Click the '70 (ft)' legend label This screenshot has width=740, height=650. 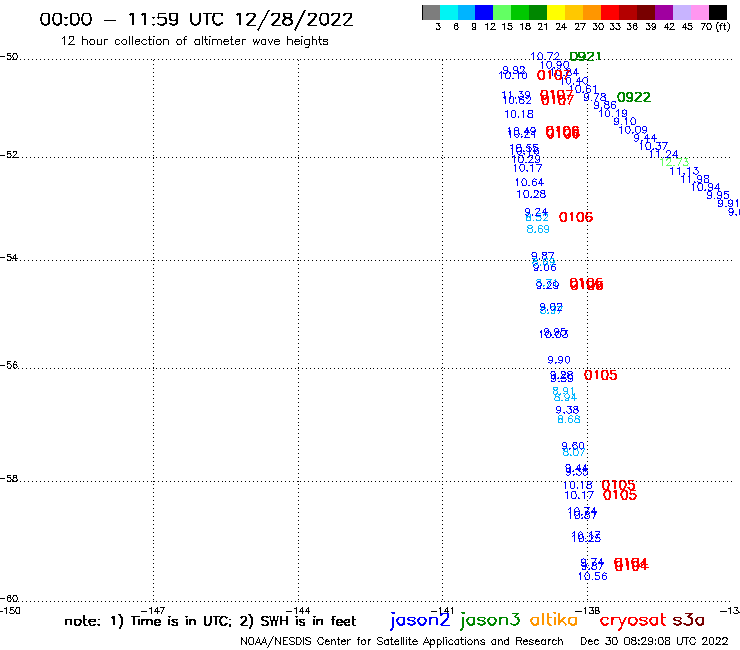pyautogui.click(x=715, y=27)
